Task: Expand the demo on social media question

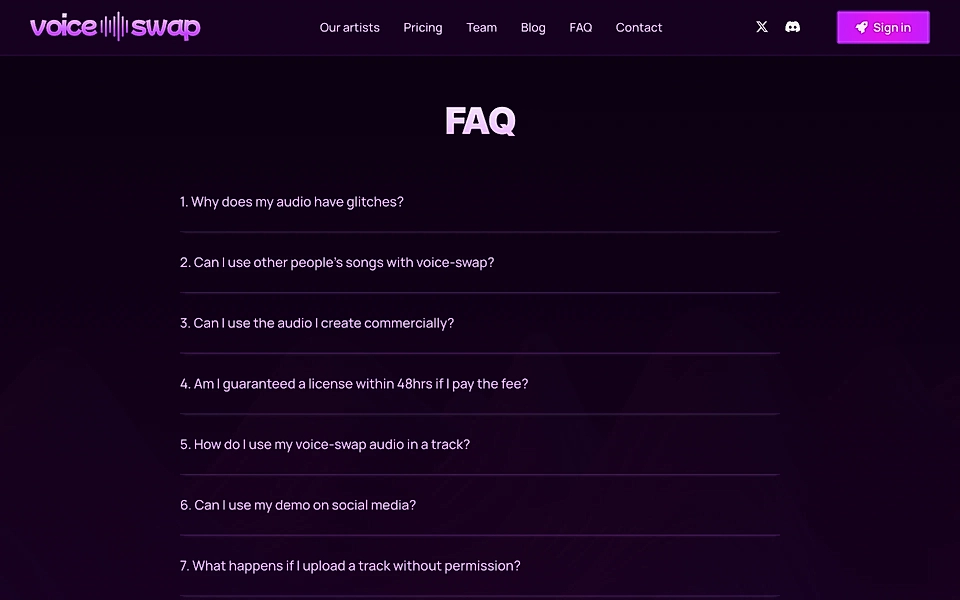Action: coord(298,505)
